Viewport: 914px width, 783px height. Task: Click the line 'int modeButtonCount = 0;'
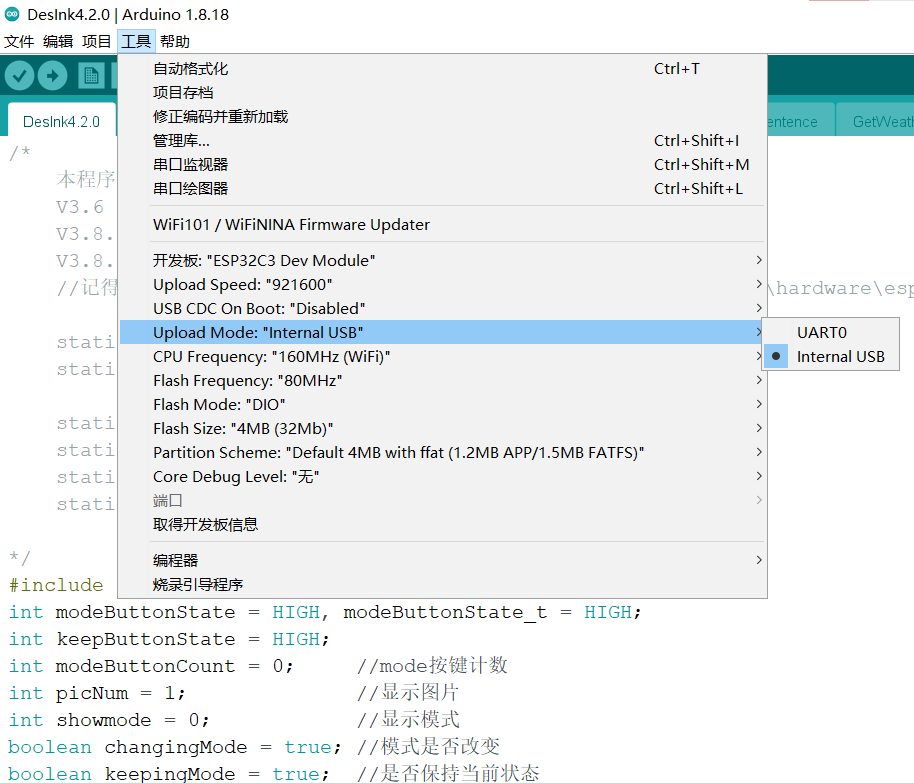pos(151,666)
